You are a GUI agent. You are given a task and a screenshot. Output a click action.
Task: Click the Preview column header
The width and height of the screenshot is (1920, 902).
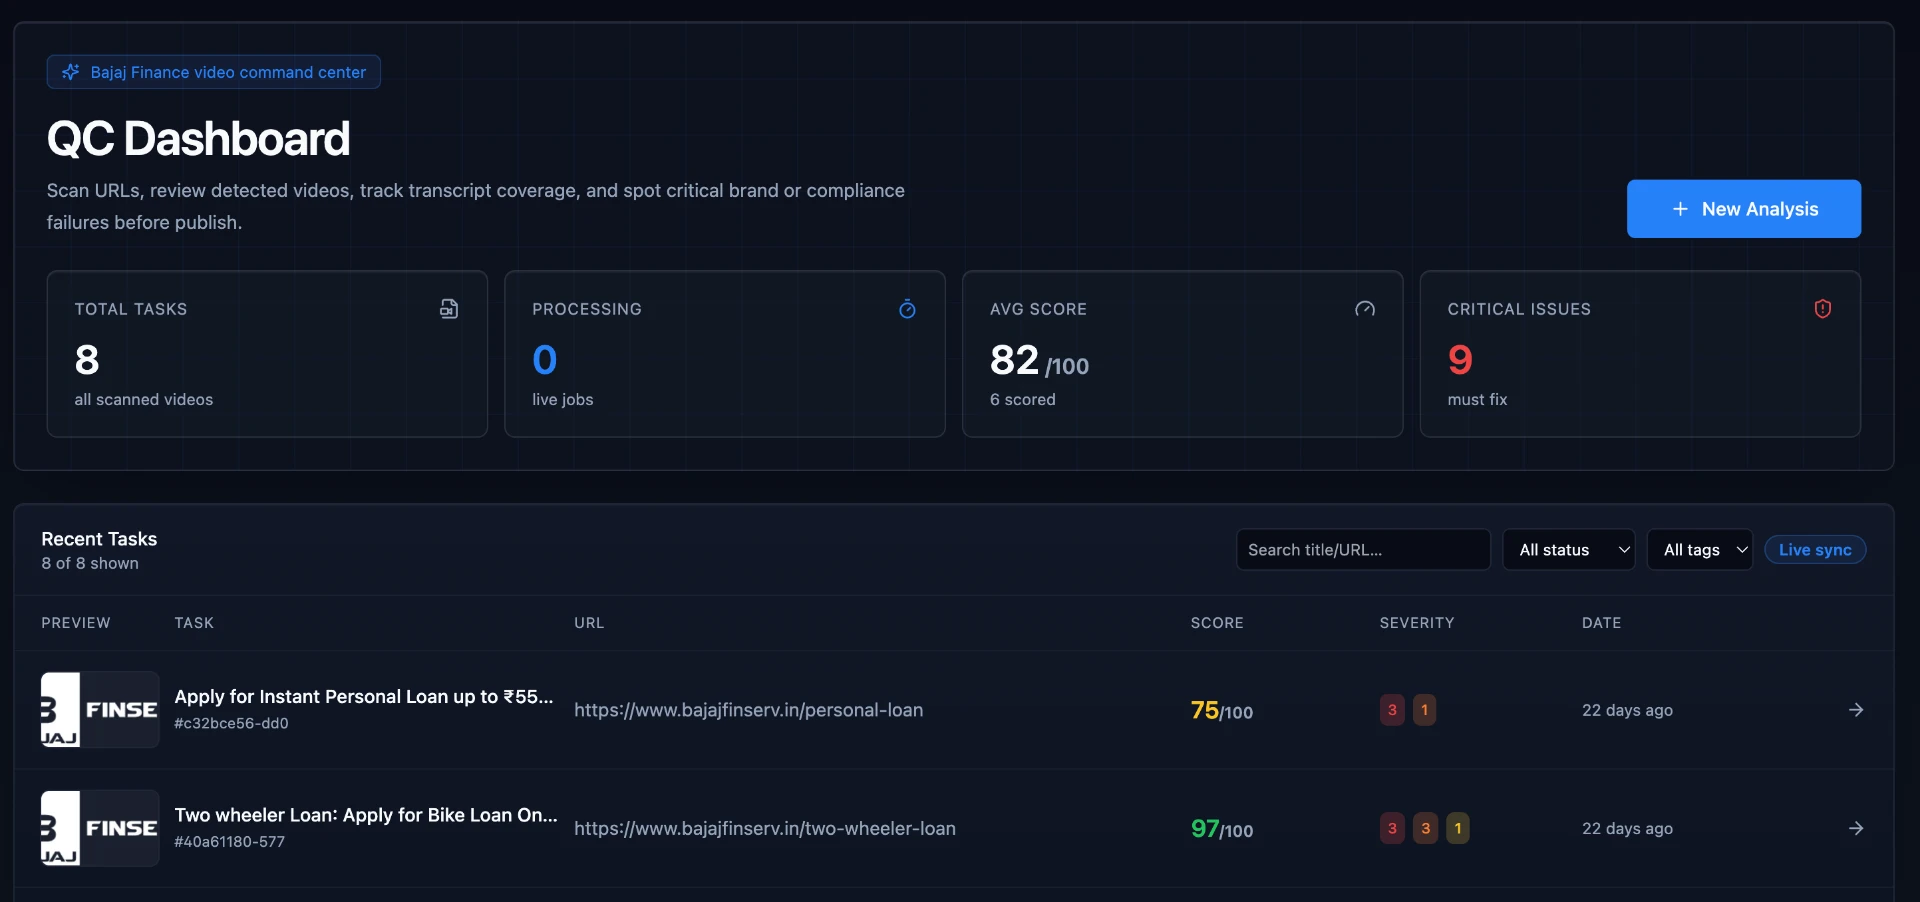[x=76, y=623]
